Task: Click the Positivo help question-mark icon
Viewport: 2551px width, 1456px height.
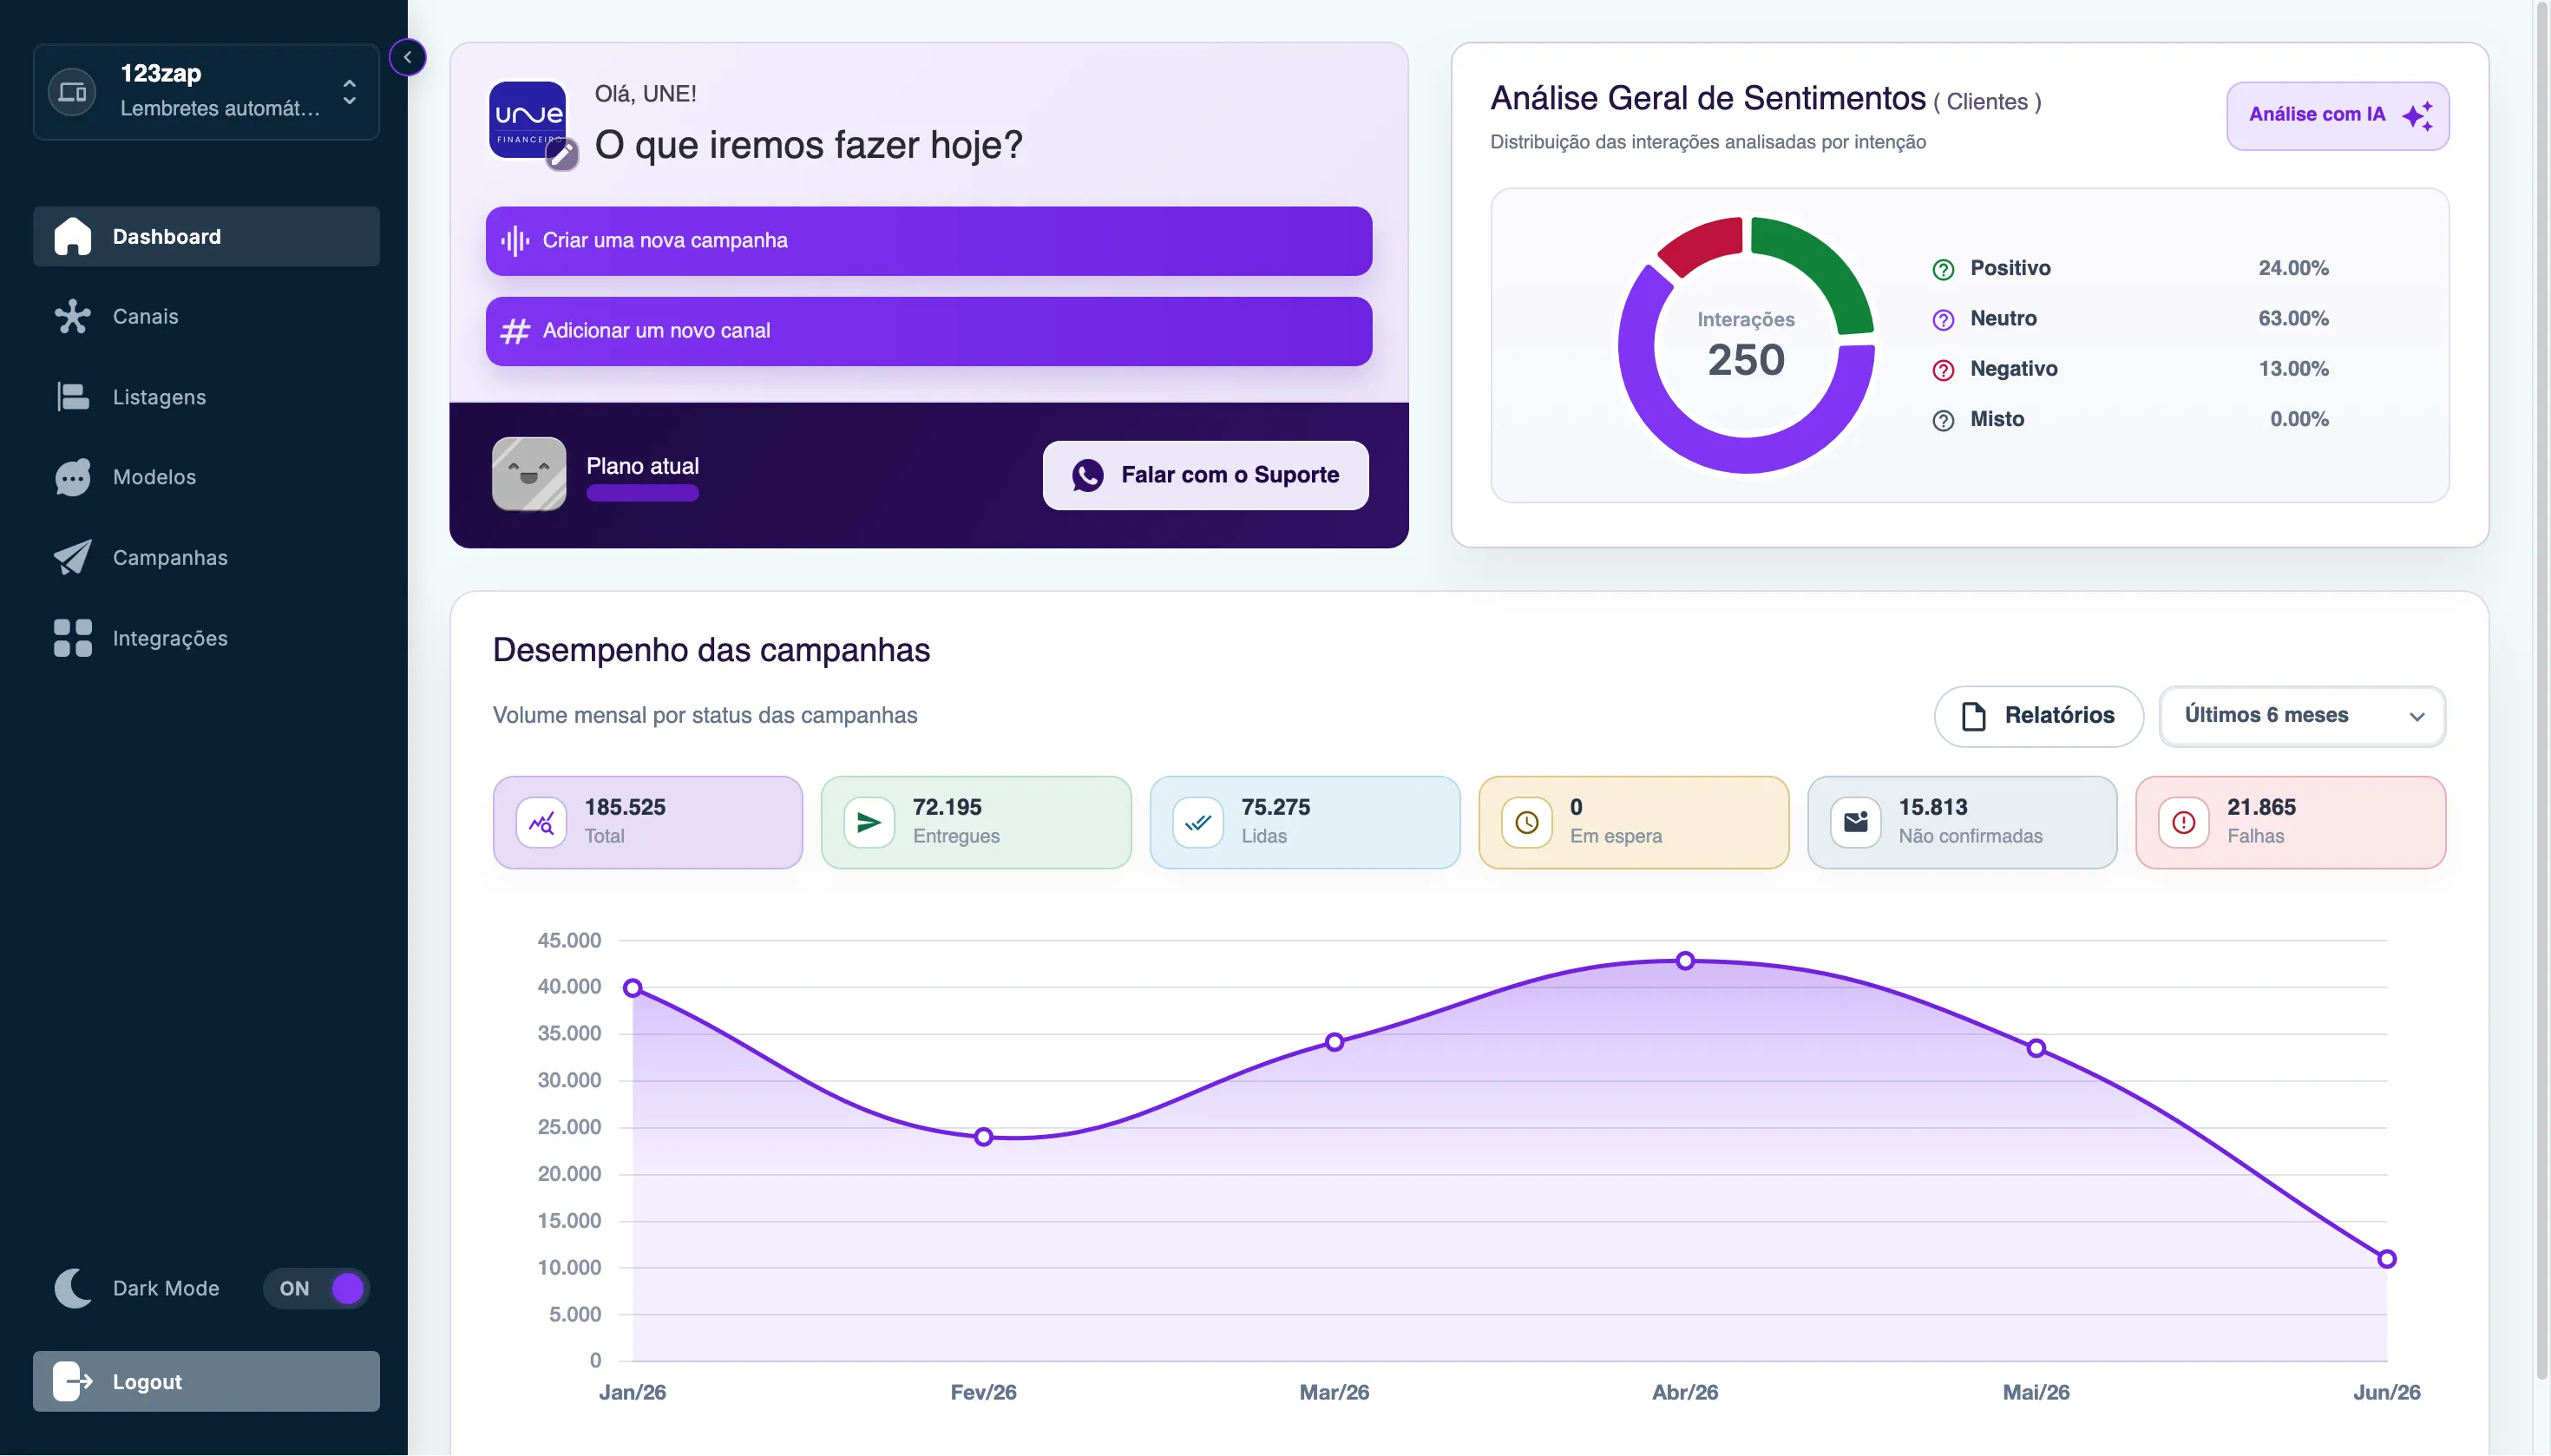Action: (1942, 269)
